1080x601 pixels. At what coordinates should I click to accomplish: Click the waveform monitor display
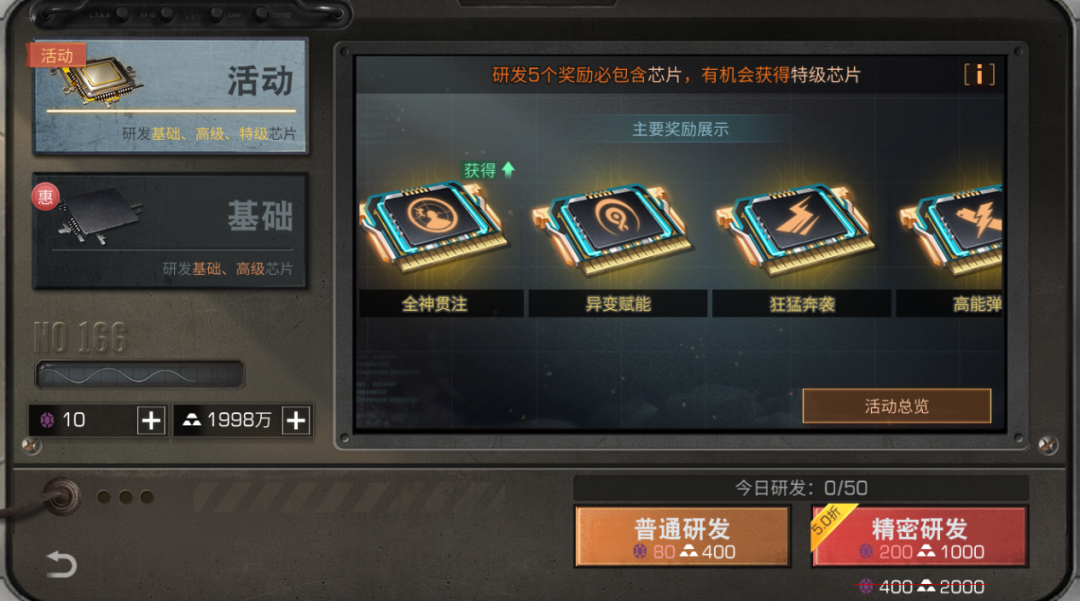pyautogui.click(x=139, y=375)
